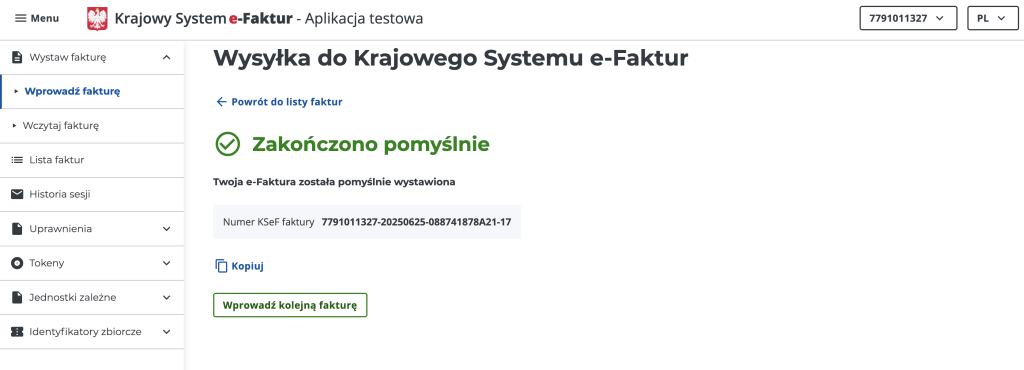Click the KSeF invoice number field

pos(367,222)
